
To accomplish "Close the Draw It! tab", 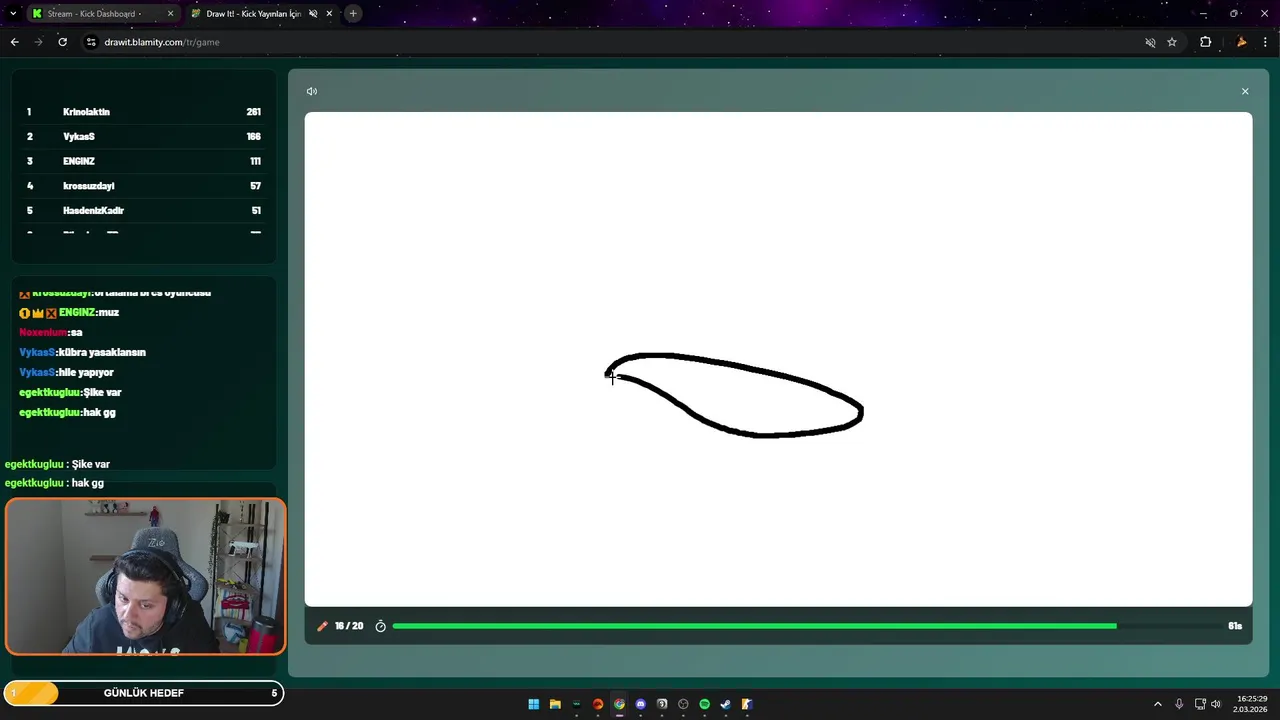I will pyautogui.click(x=329, y=14).
